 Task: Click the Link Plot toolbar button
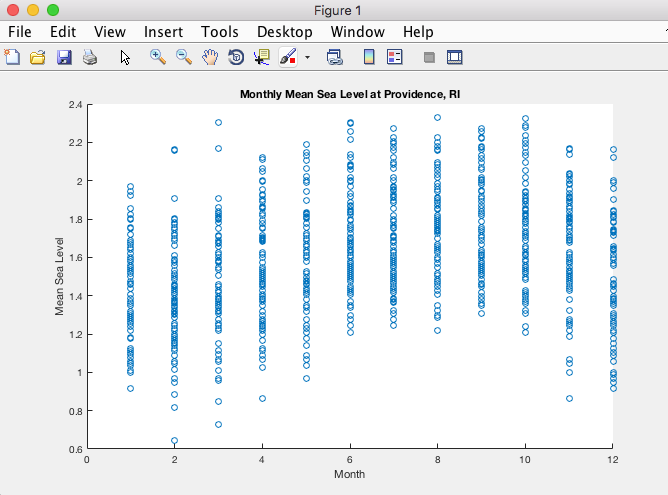point(336,57)
